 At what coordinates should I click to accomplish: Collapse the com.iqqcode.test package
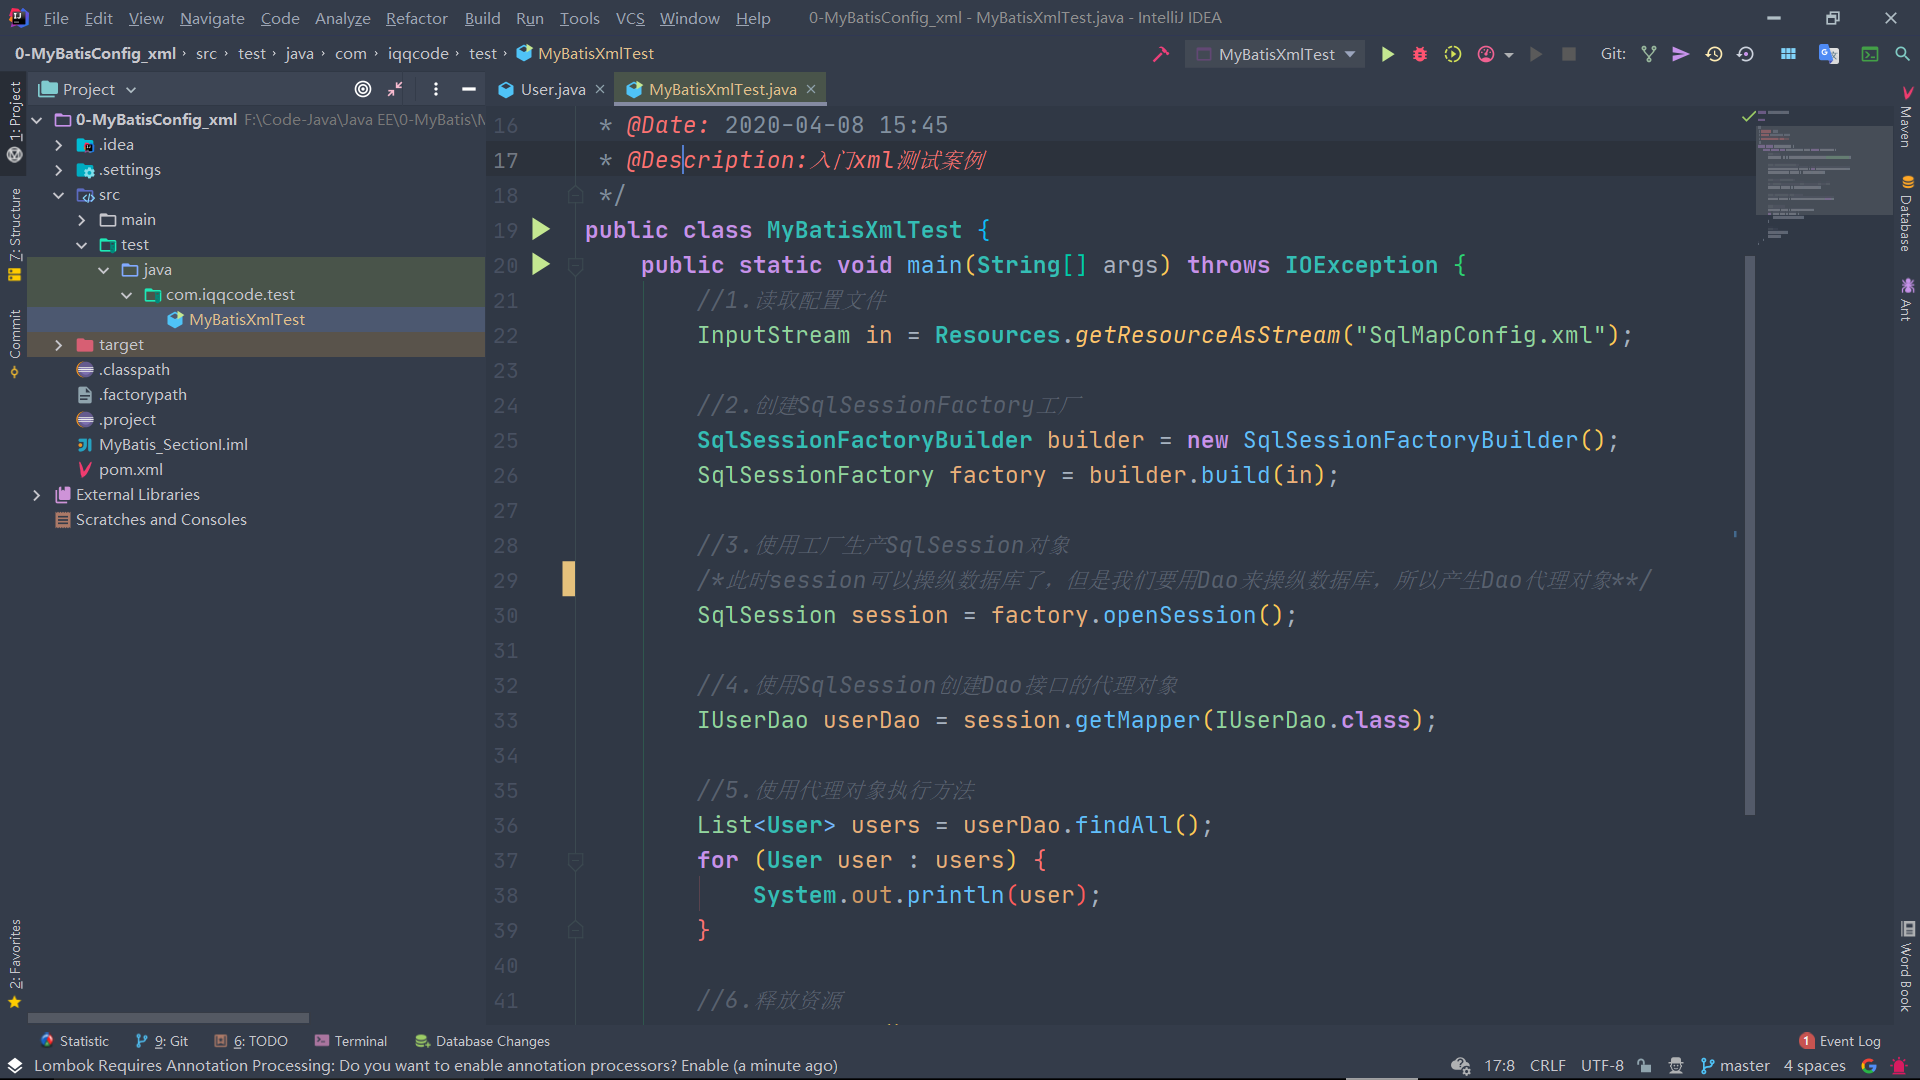tap(126, 295)
